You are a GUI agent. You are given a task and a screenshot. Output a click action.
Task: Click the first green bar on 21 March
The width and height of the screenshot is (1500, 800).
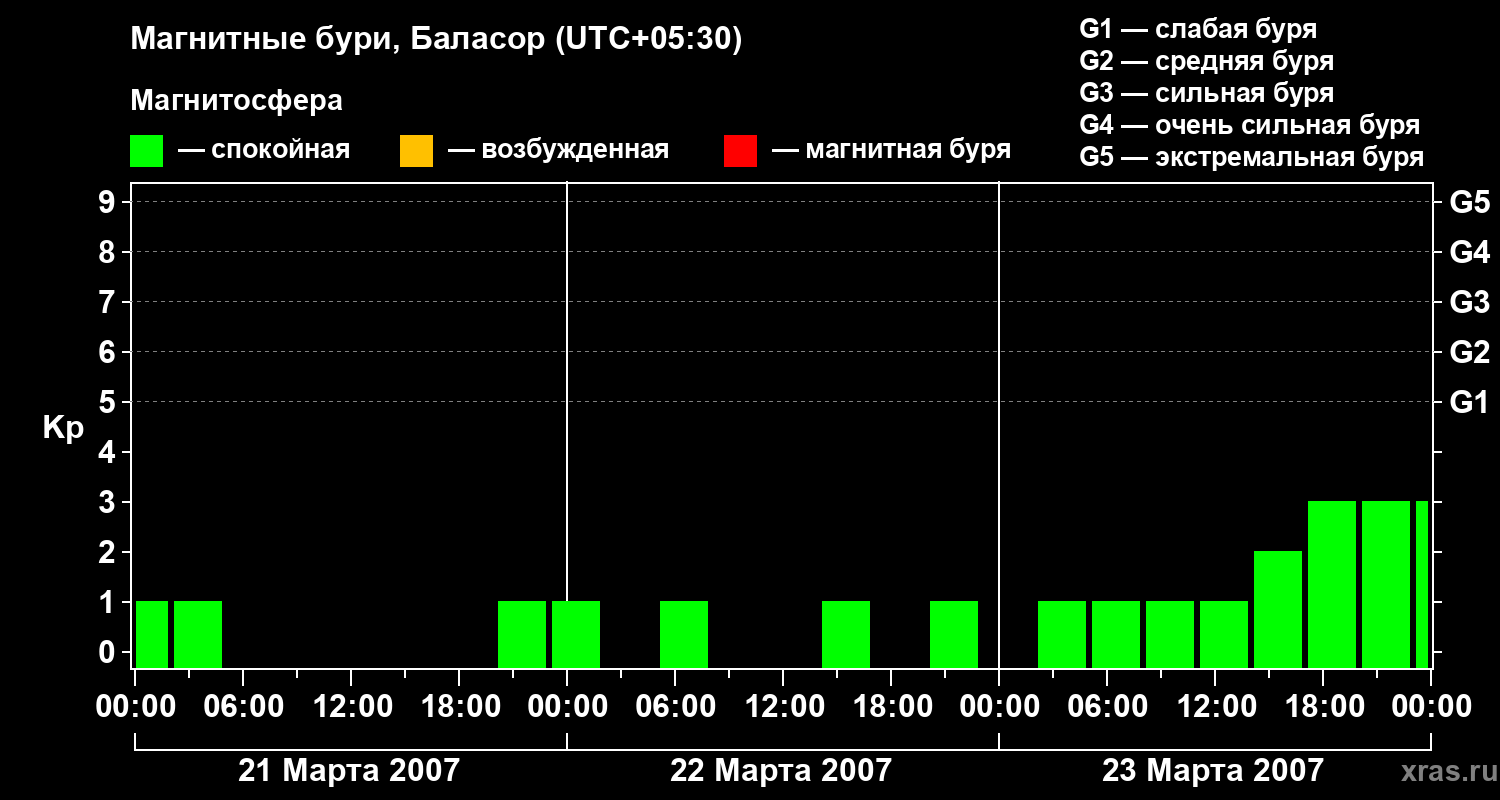pyautogui.click(x=152, y=634)
